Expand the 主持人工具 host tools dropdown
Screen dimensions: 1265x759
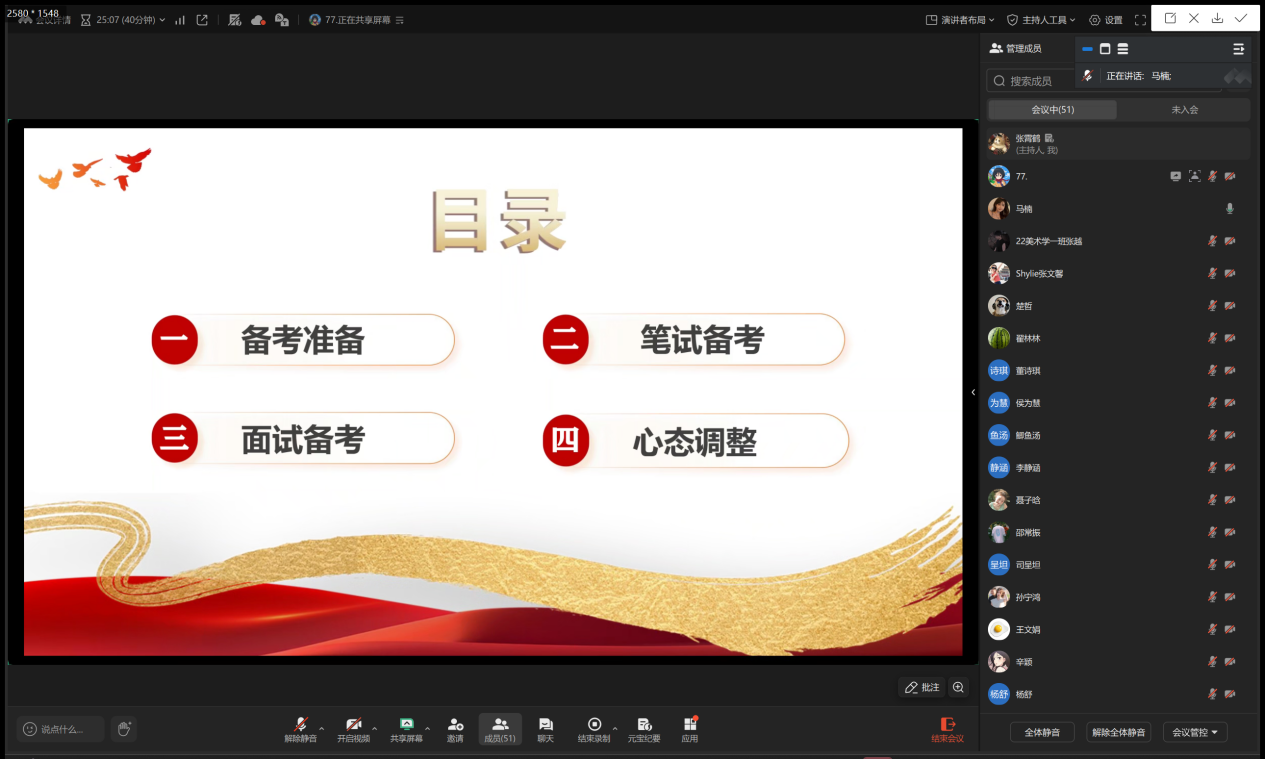point(1041,20)
